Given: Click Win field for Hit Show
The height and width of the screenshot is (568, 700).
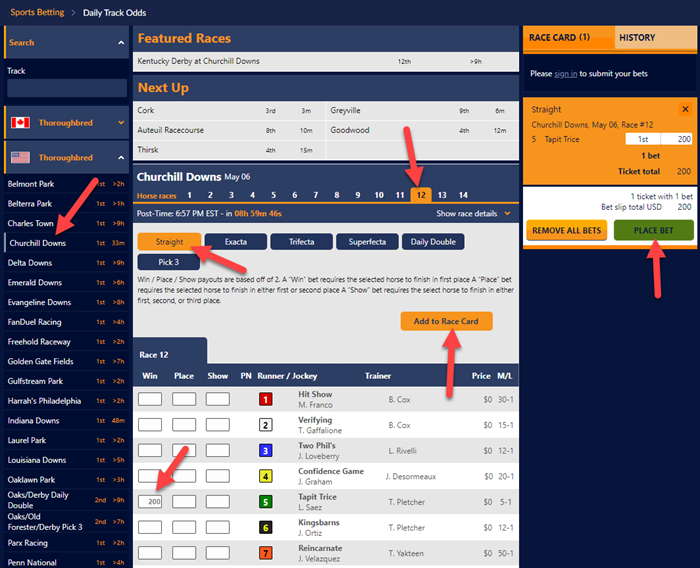Looking at the screenshot, I should click(x=150, y=399).
